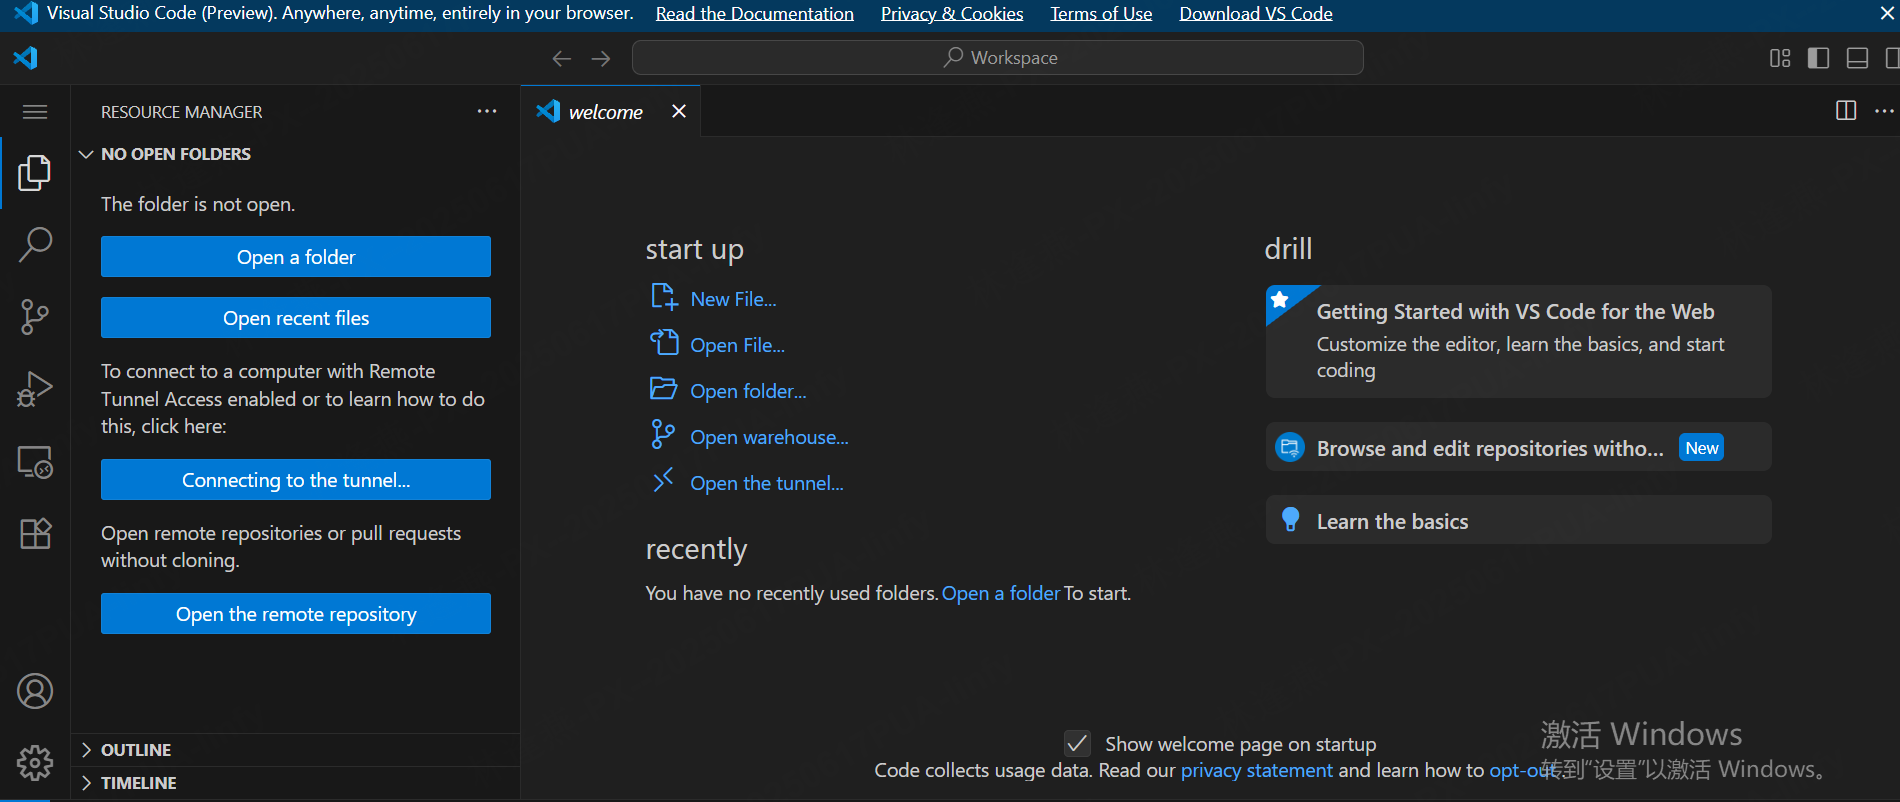
Task: Click the opt-out link
Action: pos(1523,770)
